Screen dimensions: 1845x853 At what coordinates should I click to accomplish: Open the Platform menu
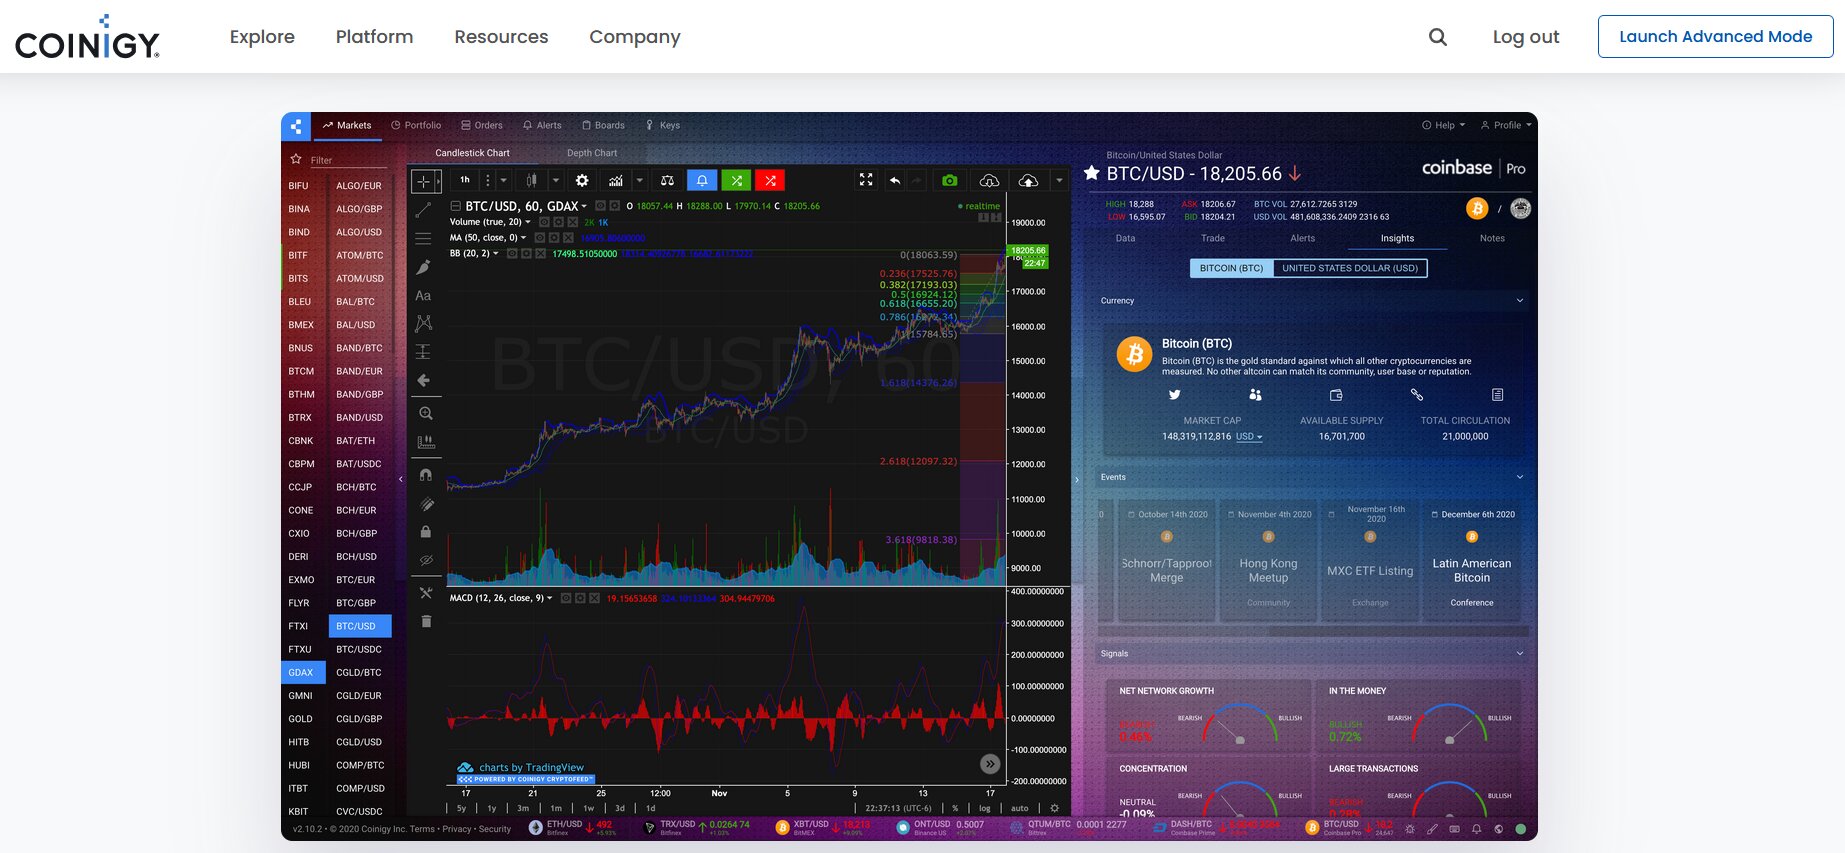coord(374,37)
